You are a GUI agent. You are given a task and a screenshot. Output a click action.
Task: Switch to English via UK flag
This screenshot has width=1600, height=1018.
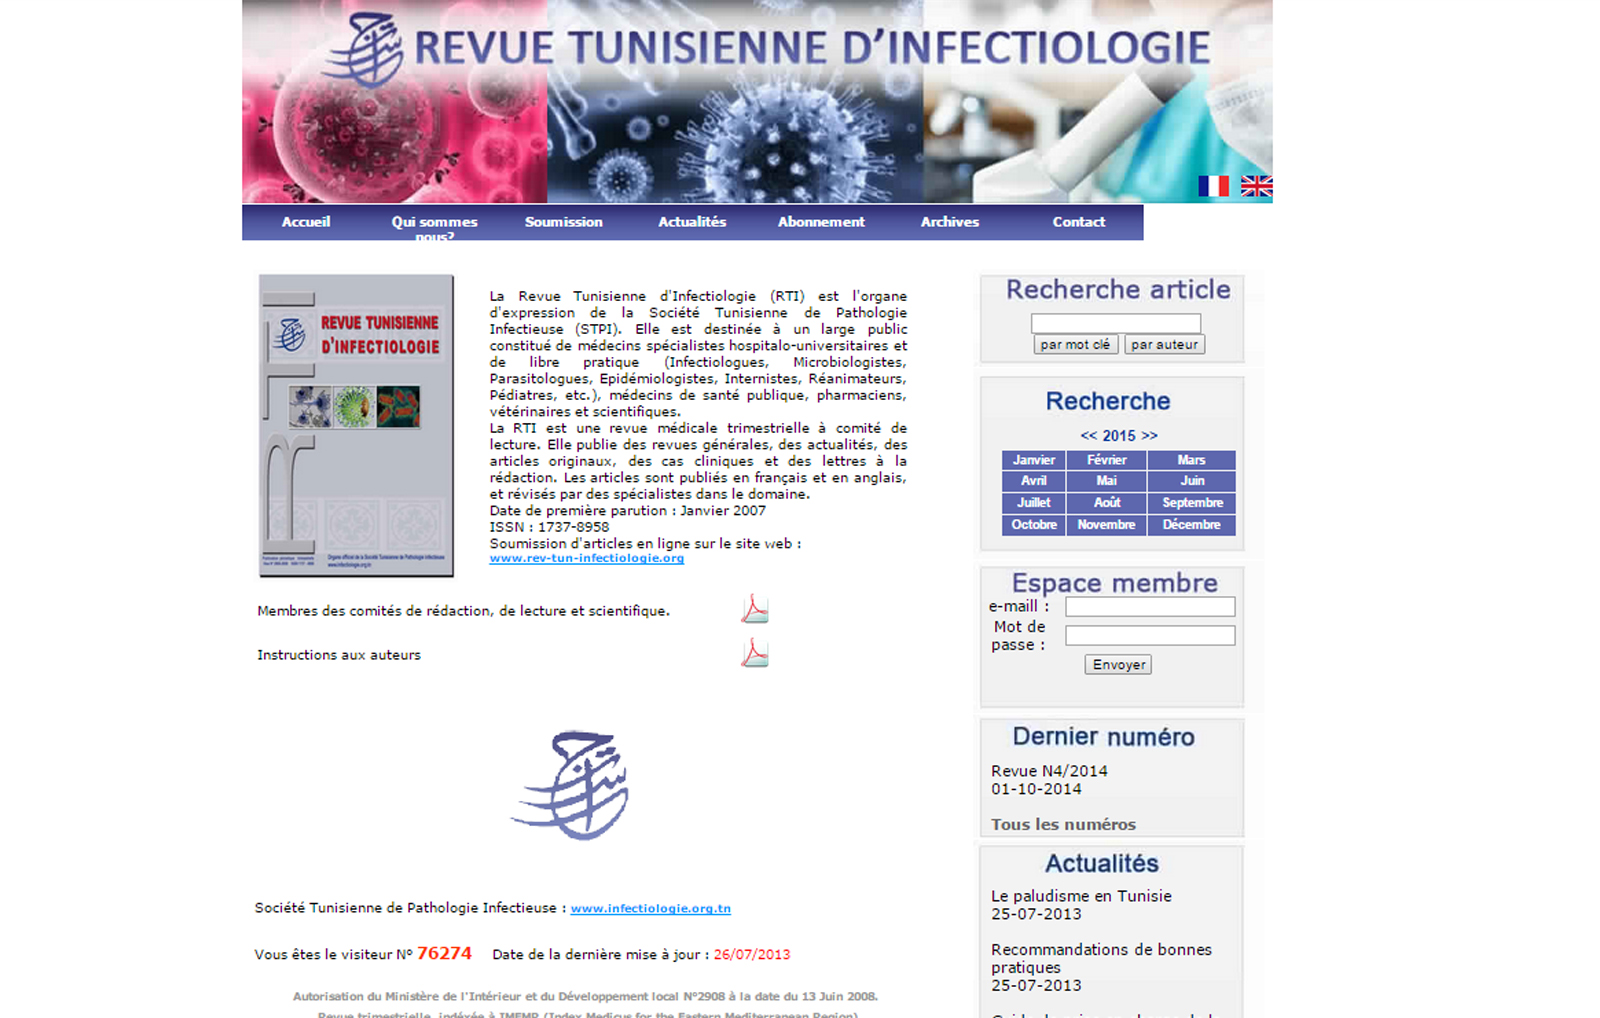1256,186
